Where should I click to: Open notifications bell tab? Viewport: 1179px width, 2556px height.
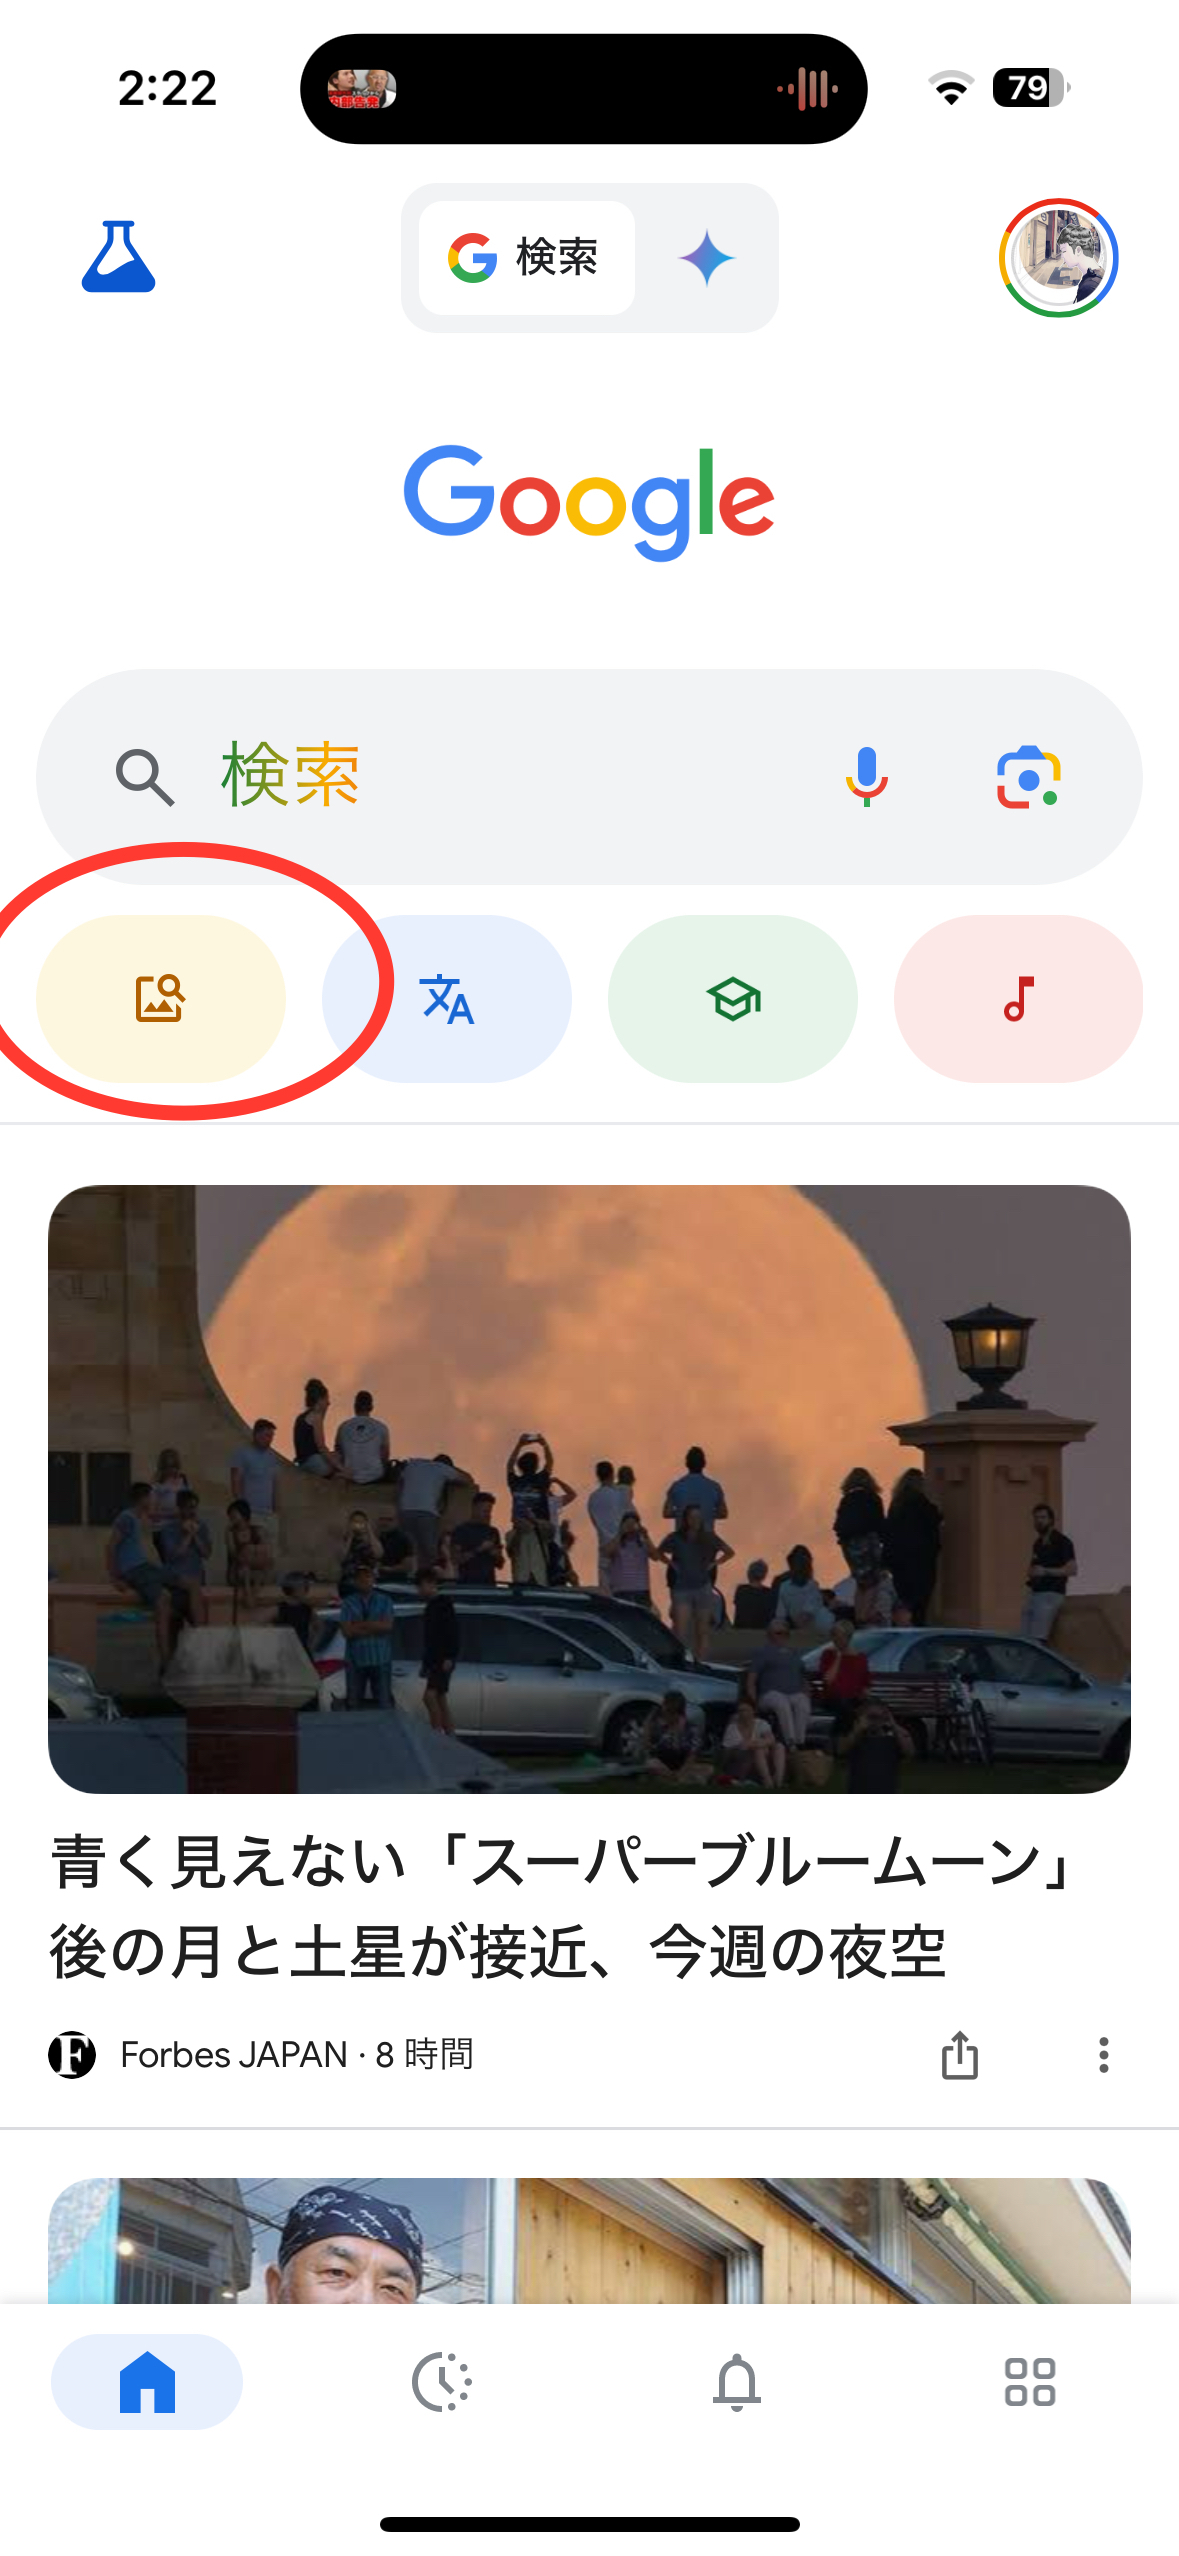(x=736, y=2381)
